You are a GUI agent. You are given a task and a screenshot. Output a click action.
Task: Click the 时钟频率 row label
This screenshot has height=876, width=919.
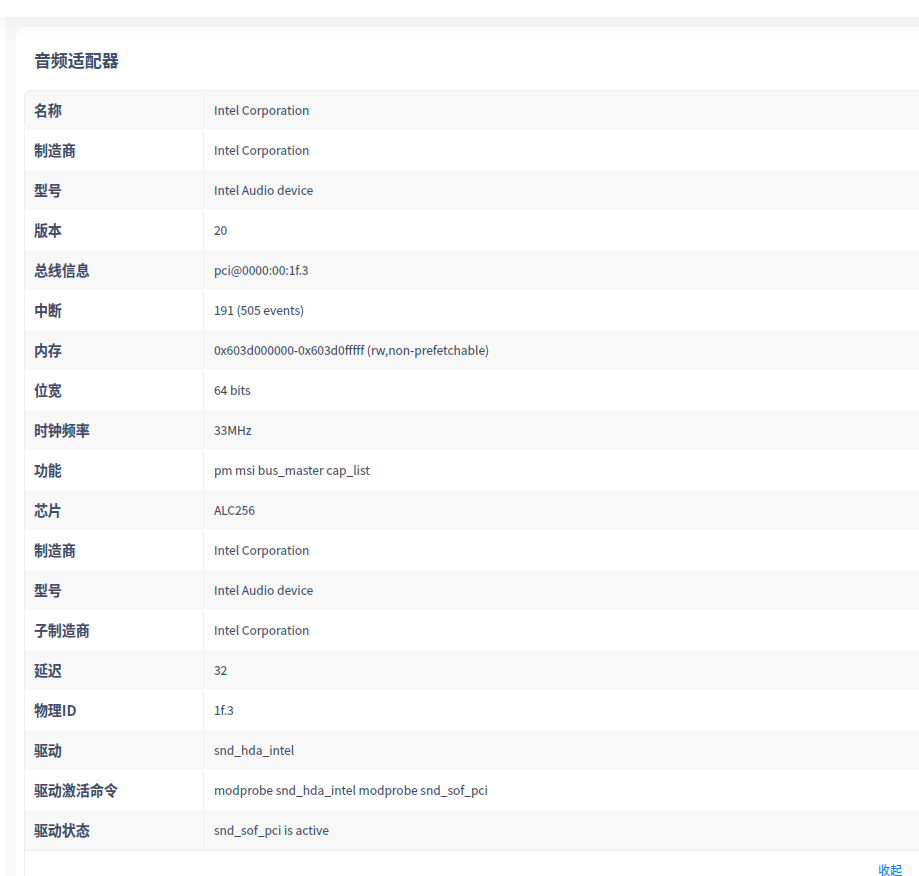(62, 431)
